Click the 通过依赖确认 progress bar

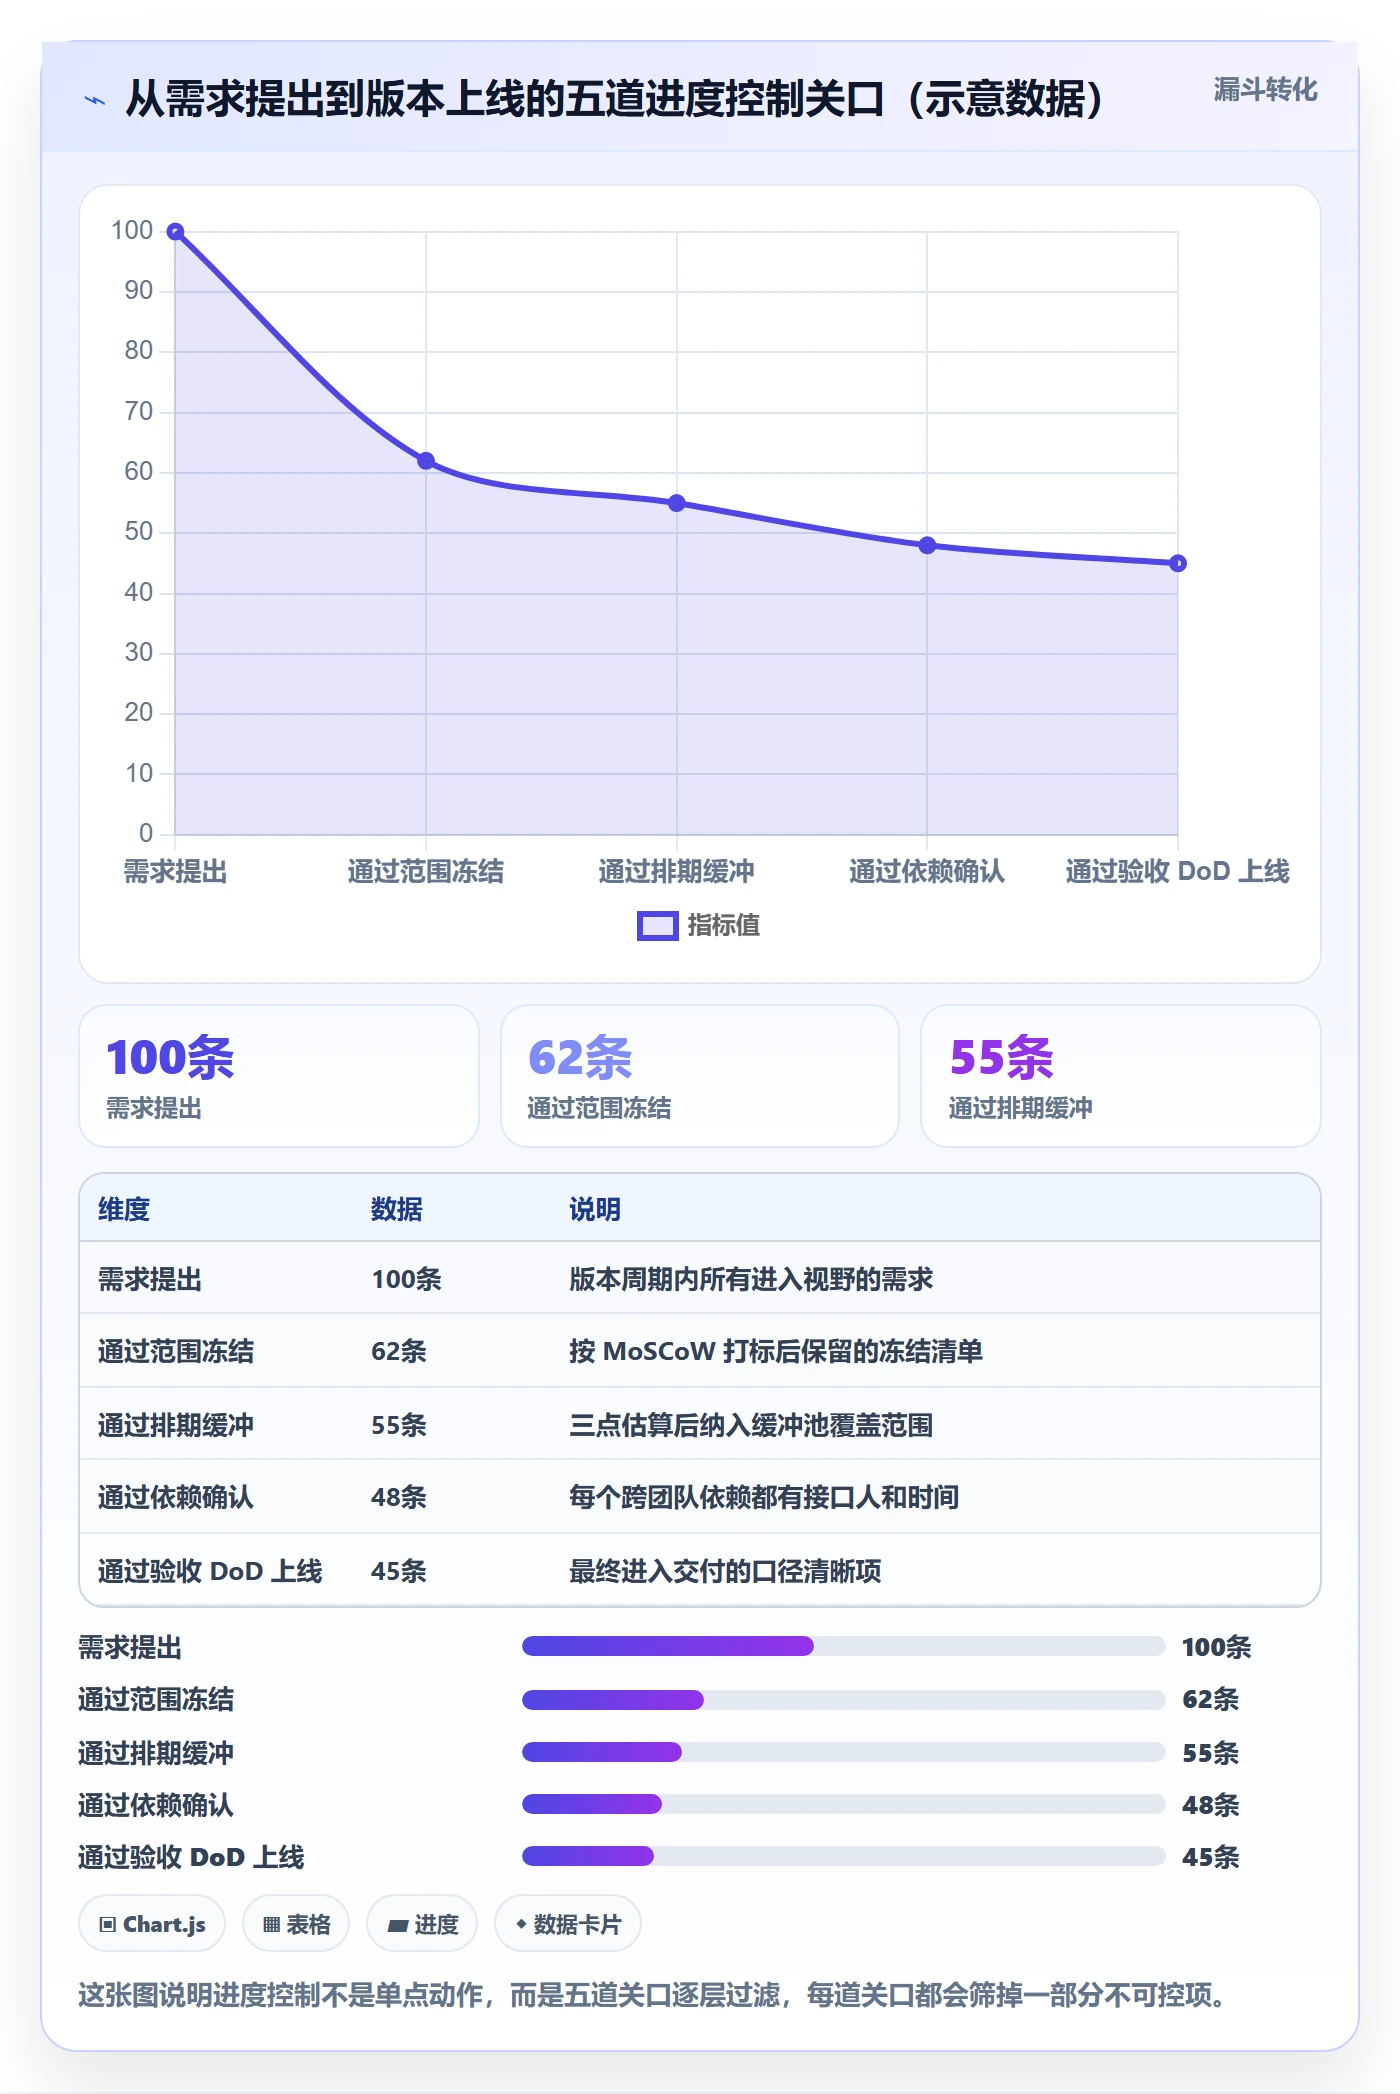click(x=844, y=1804)
